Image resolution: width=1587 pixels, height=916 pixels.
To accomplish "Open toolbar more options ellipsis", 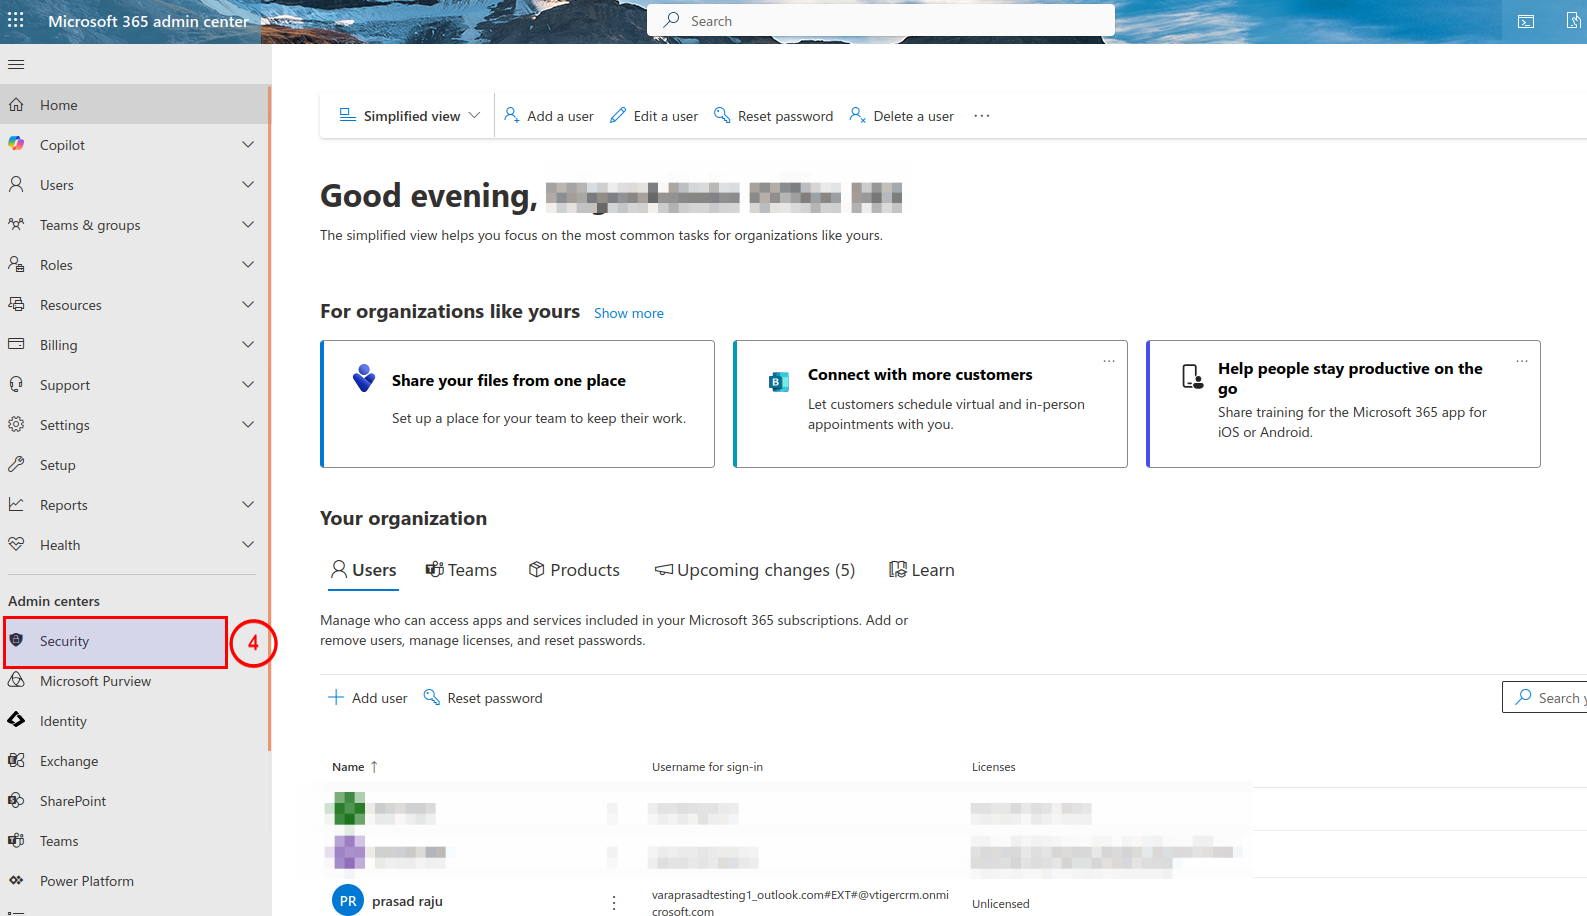I will coord(982,116).
